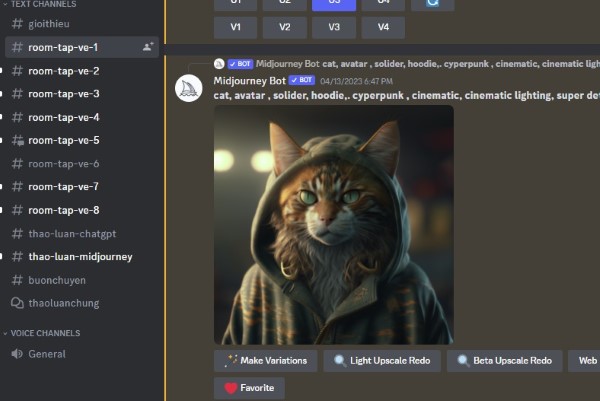Click the invite member icon on room-tap-ve-1
This screenshot has height=401, width=600.
tap(148, 47)
